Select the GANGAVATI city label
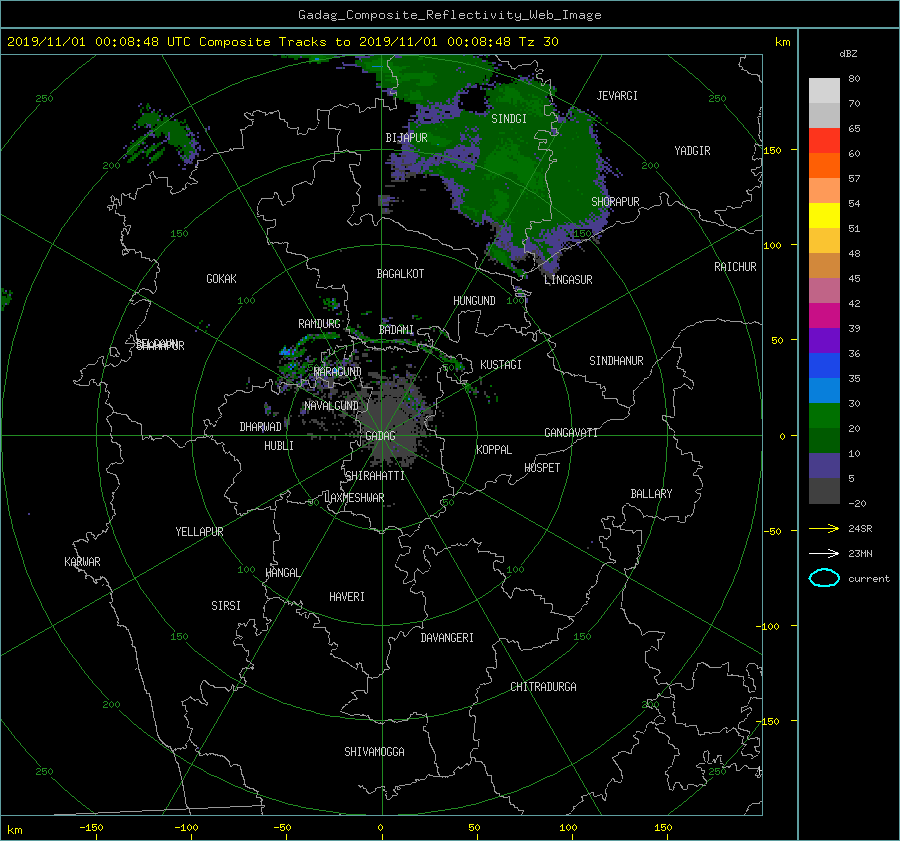 click(571, 433)
